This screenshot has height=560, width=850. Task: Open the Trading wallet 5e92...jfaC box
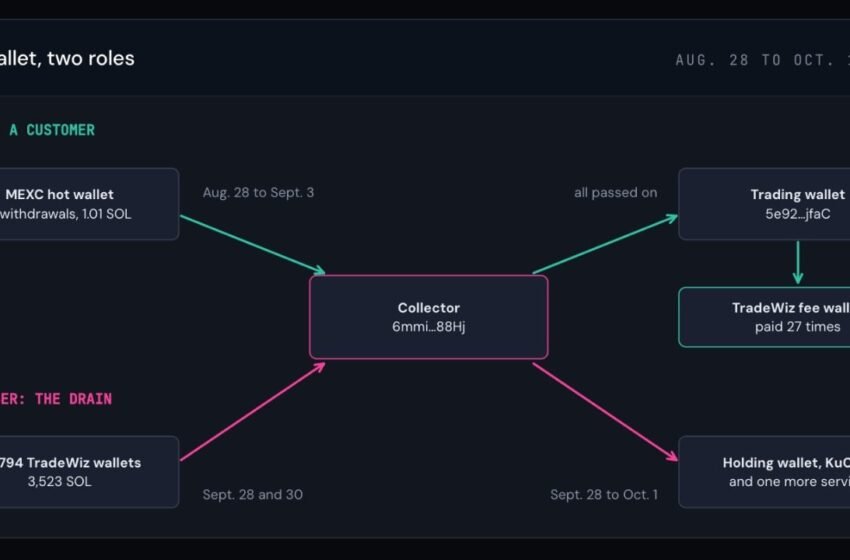click(764, 204)
